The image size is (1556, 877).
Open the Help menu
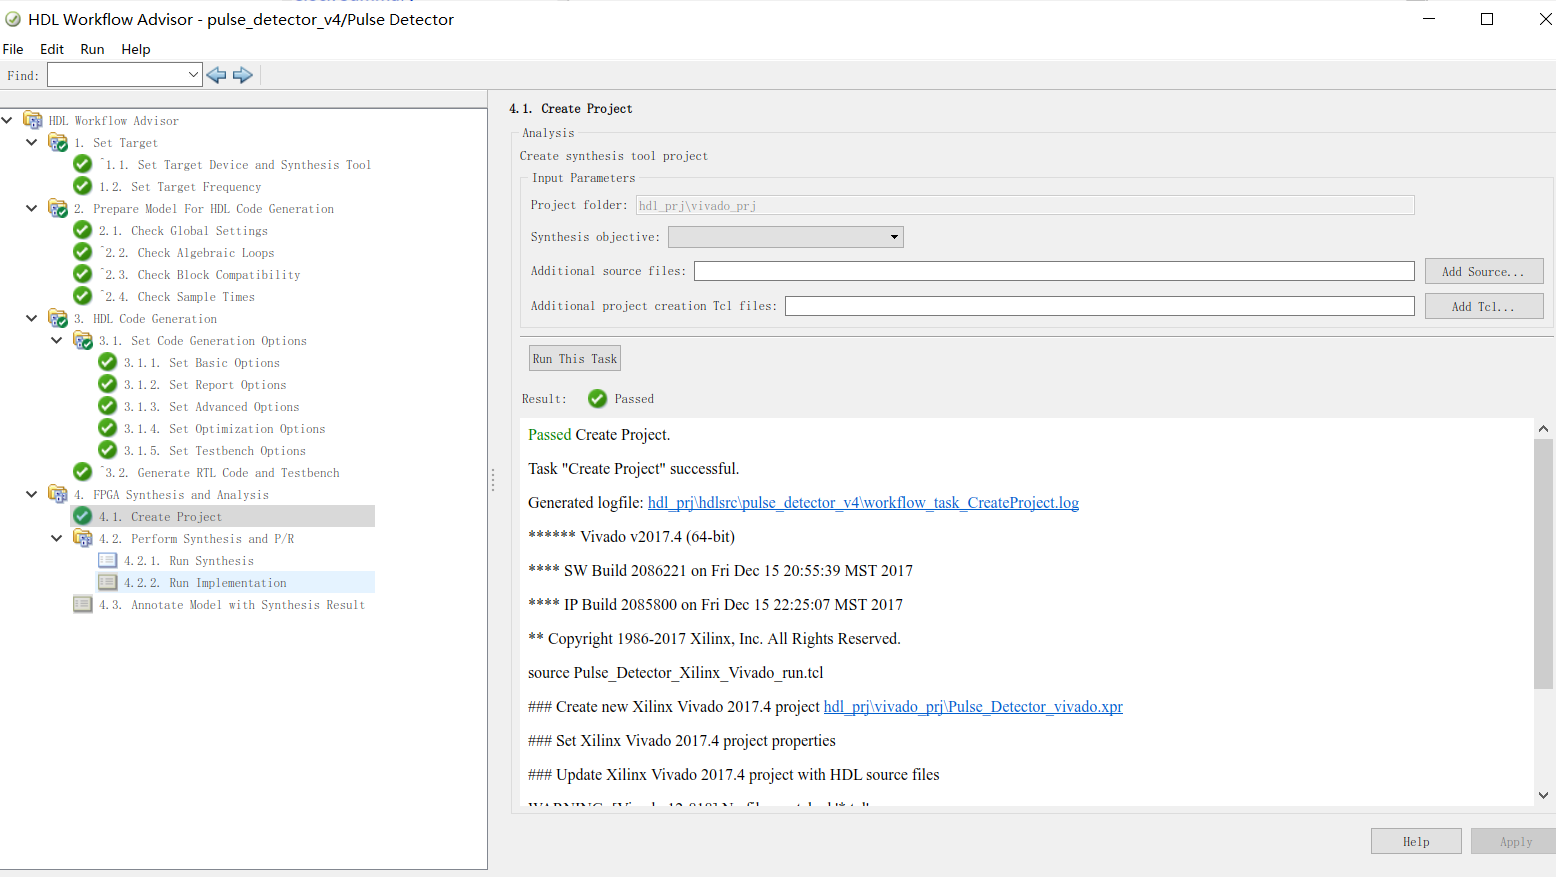[136, 49]
